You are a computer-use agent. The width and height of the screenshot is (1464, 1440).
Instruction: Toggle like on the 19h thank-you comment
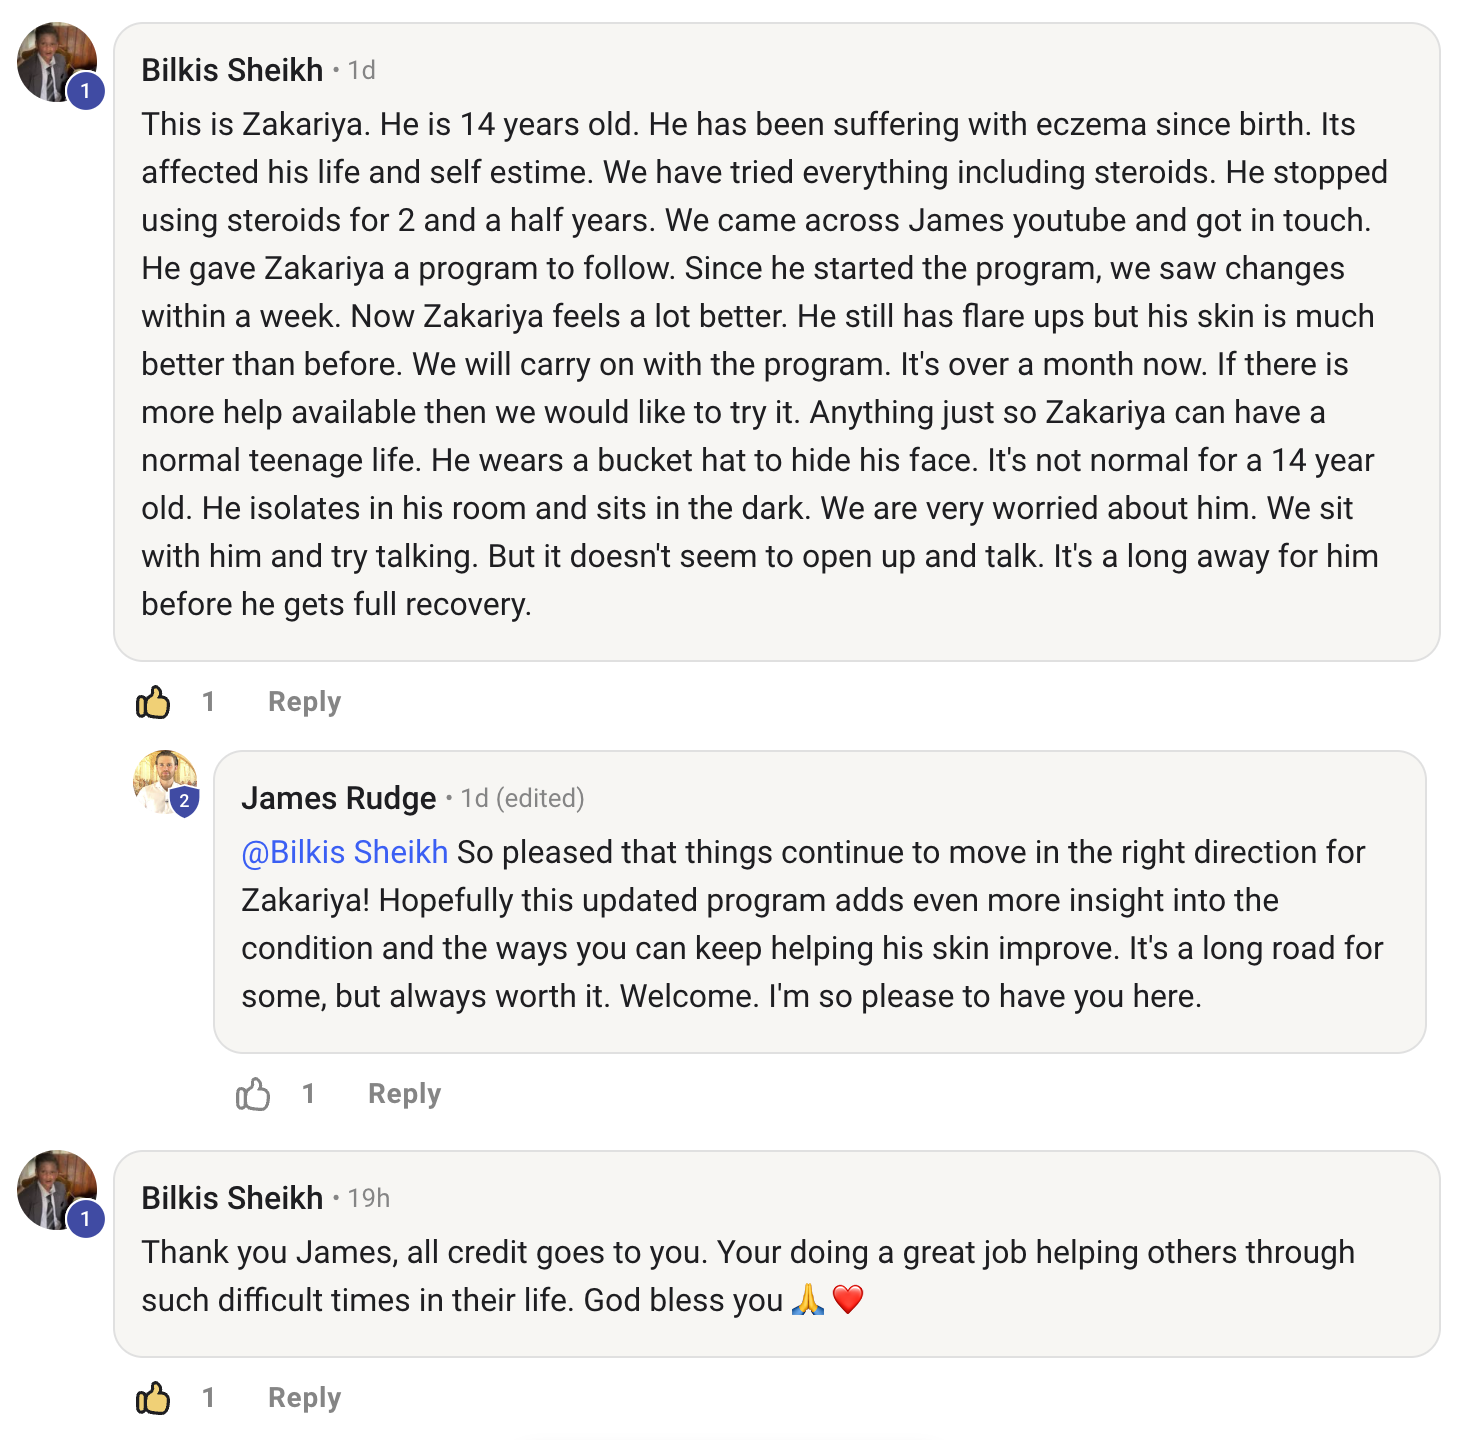[153, 1398]
